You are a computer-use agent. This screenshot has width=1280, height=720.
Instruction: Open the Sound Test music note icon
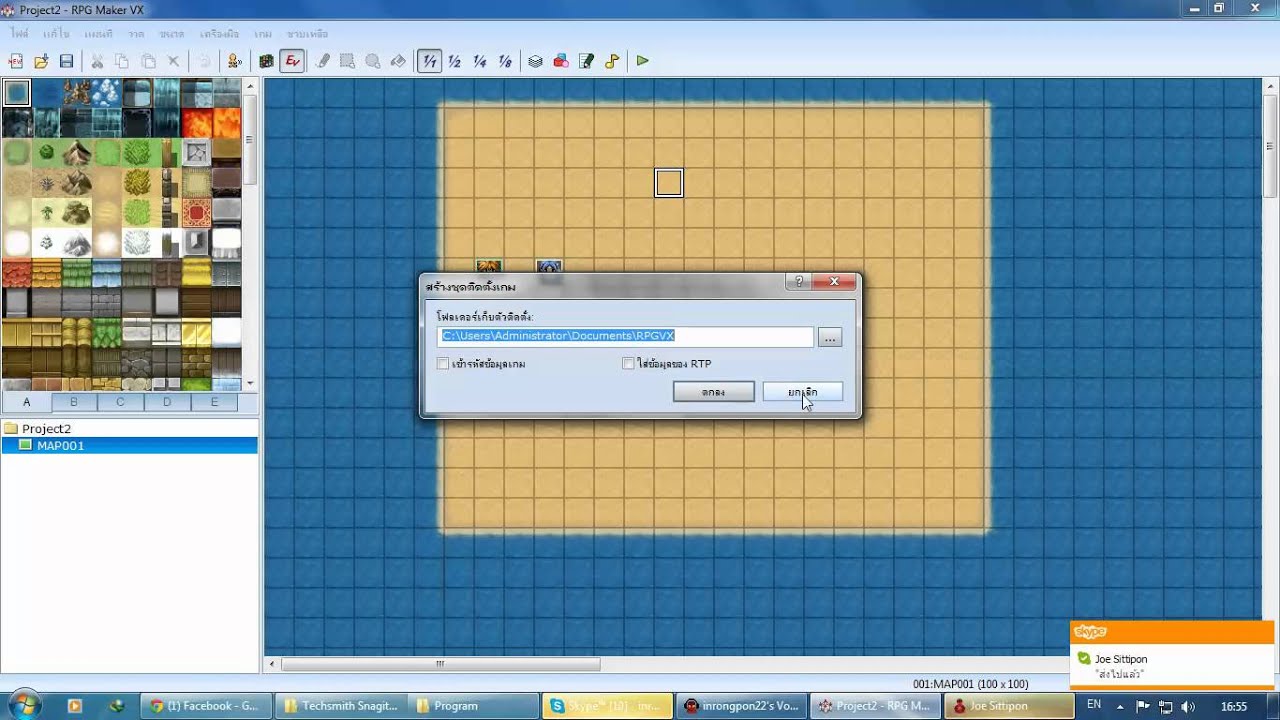(611, 61)
